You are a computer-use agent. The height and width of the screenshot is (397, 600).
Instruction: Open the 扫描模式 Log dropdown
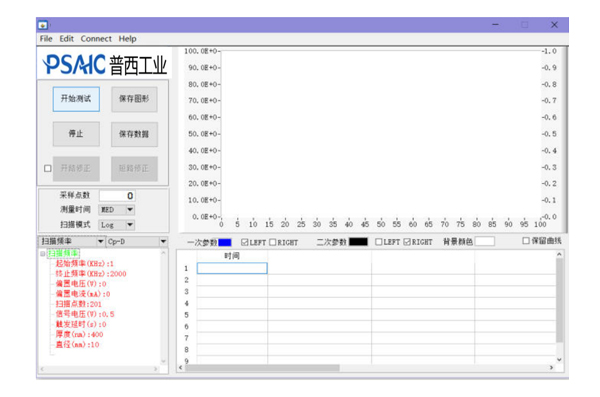click(x=130, y=225)
